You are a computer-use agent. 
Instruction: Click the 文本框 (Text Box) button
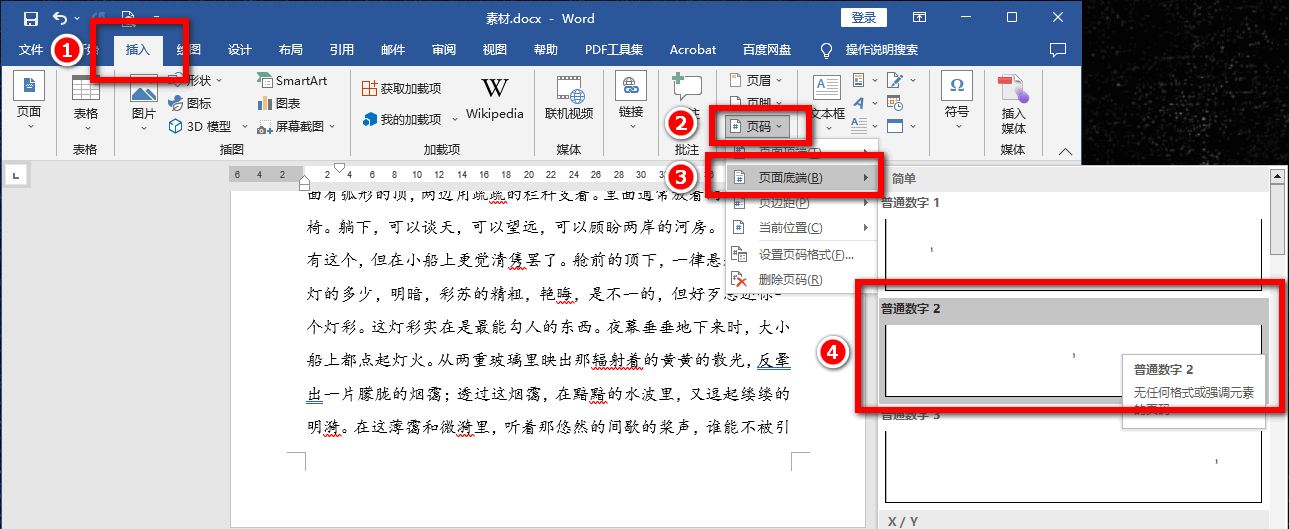(x=827, y=103)
